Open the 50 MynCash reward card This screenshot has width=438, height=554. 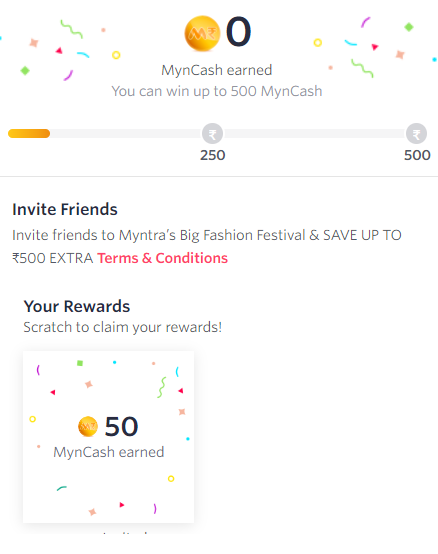108,437
